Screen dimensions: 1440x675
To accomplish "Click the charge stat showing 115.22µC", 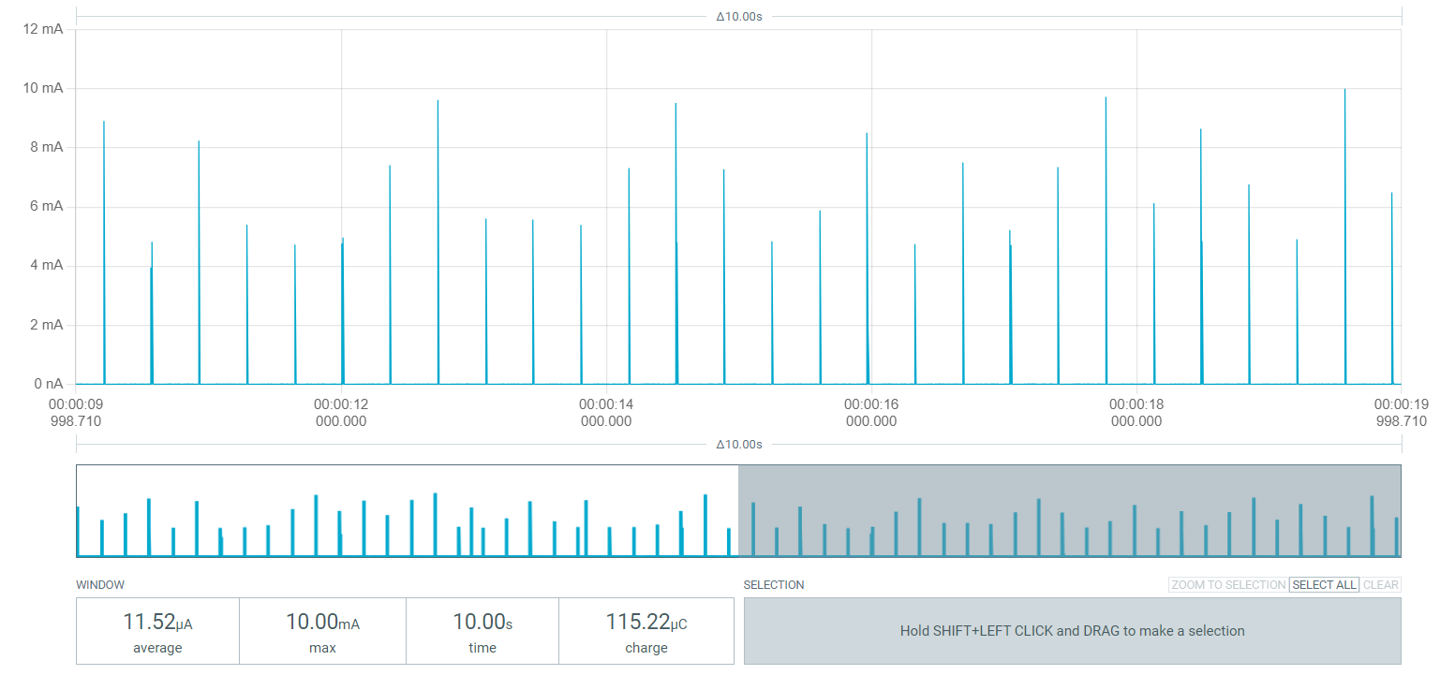I will (645, 630).
